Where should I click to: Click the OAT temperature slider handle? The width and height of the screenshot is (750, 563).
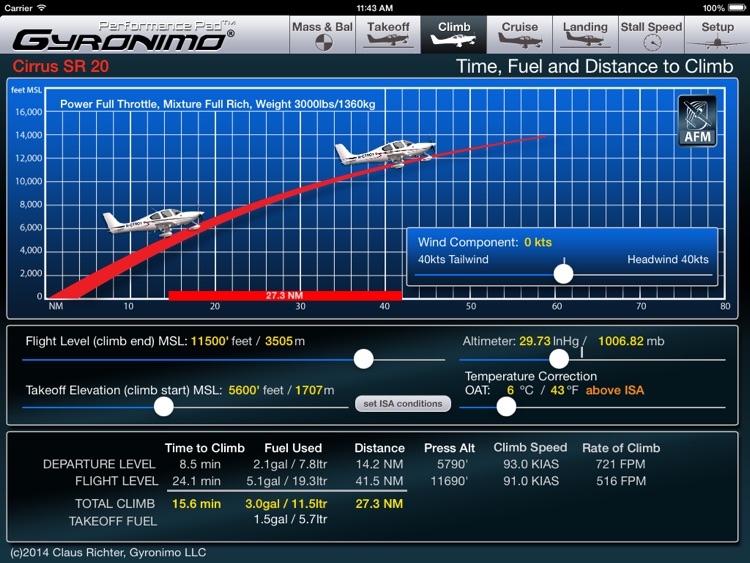pyautogui.click(x=506, y=407)
